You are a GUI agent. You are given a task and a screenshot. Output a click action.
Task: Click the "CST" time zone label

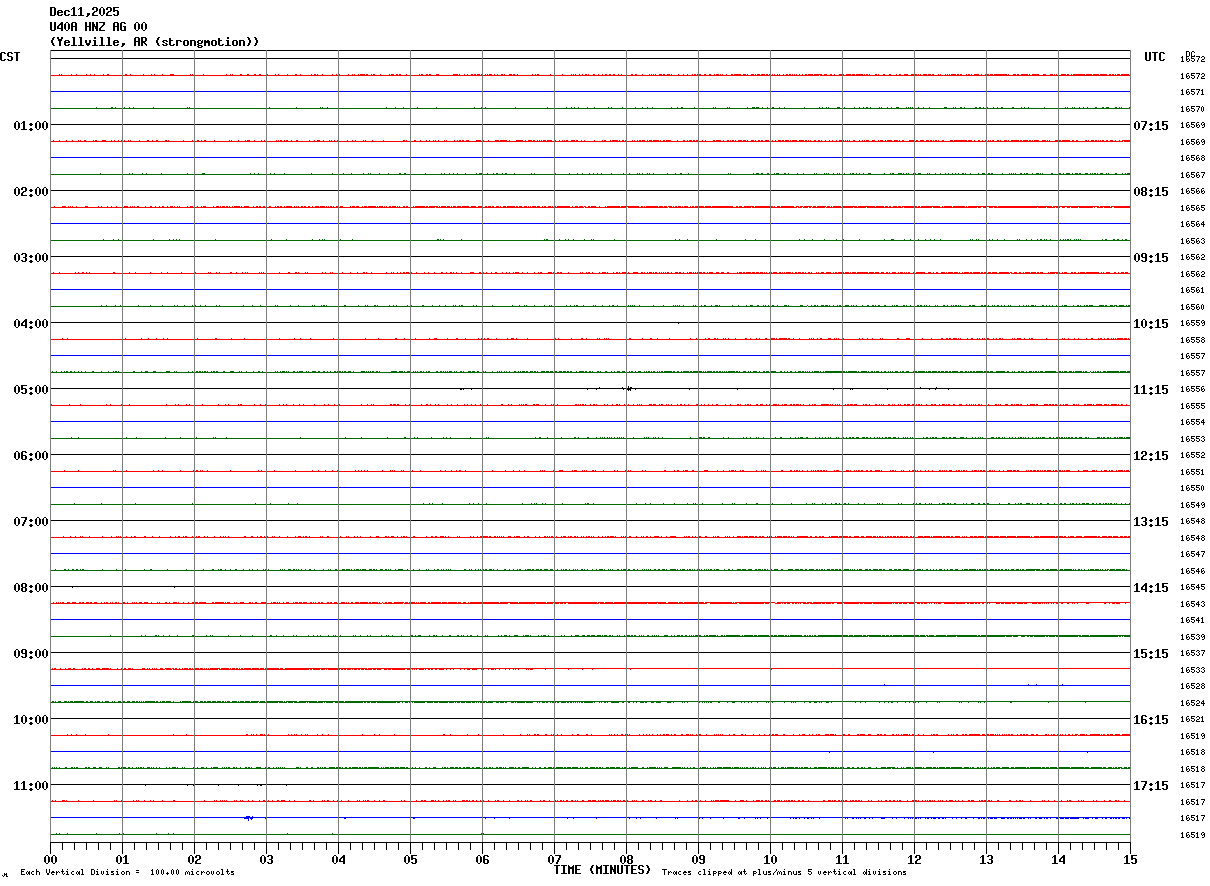tap(10, 57)
